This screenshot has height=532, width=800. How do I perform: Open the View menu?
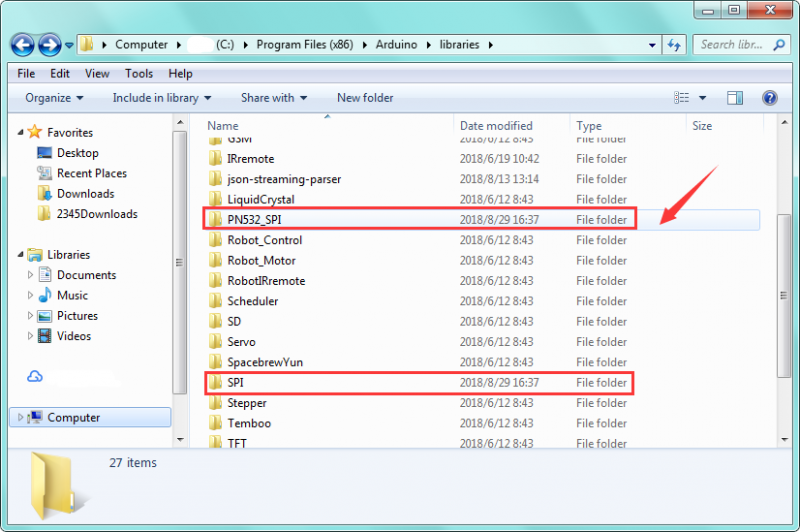97,73
